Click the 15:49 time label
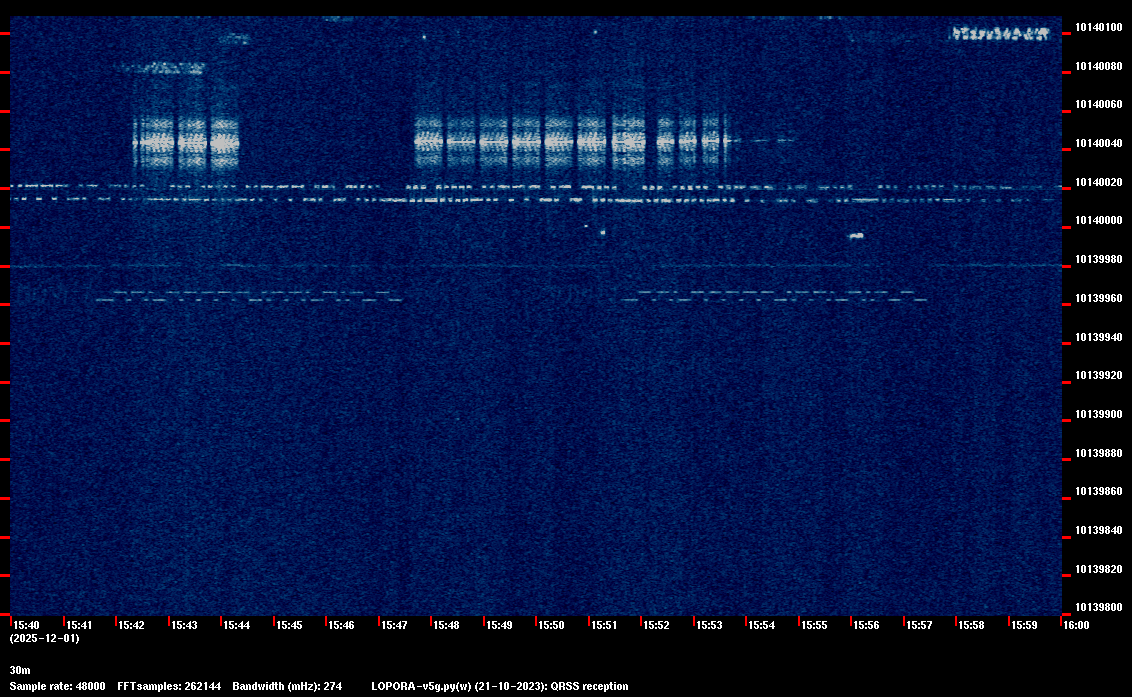This screenshot has width=1132, height=697. click(499, 625)
